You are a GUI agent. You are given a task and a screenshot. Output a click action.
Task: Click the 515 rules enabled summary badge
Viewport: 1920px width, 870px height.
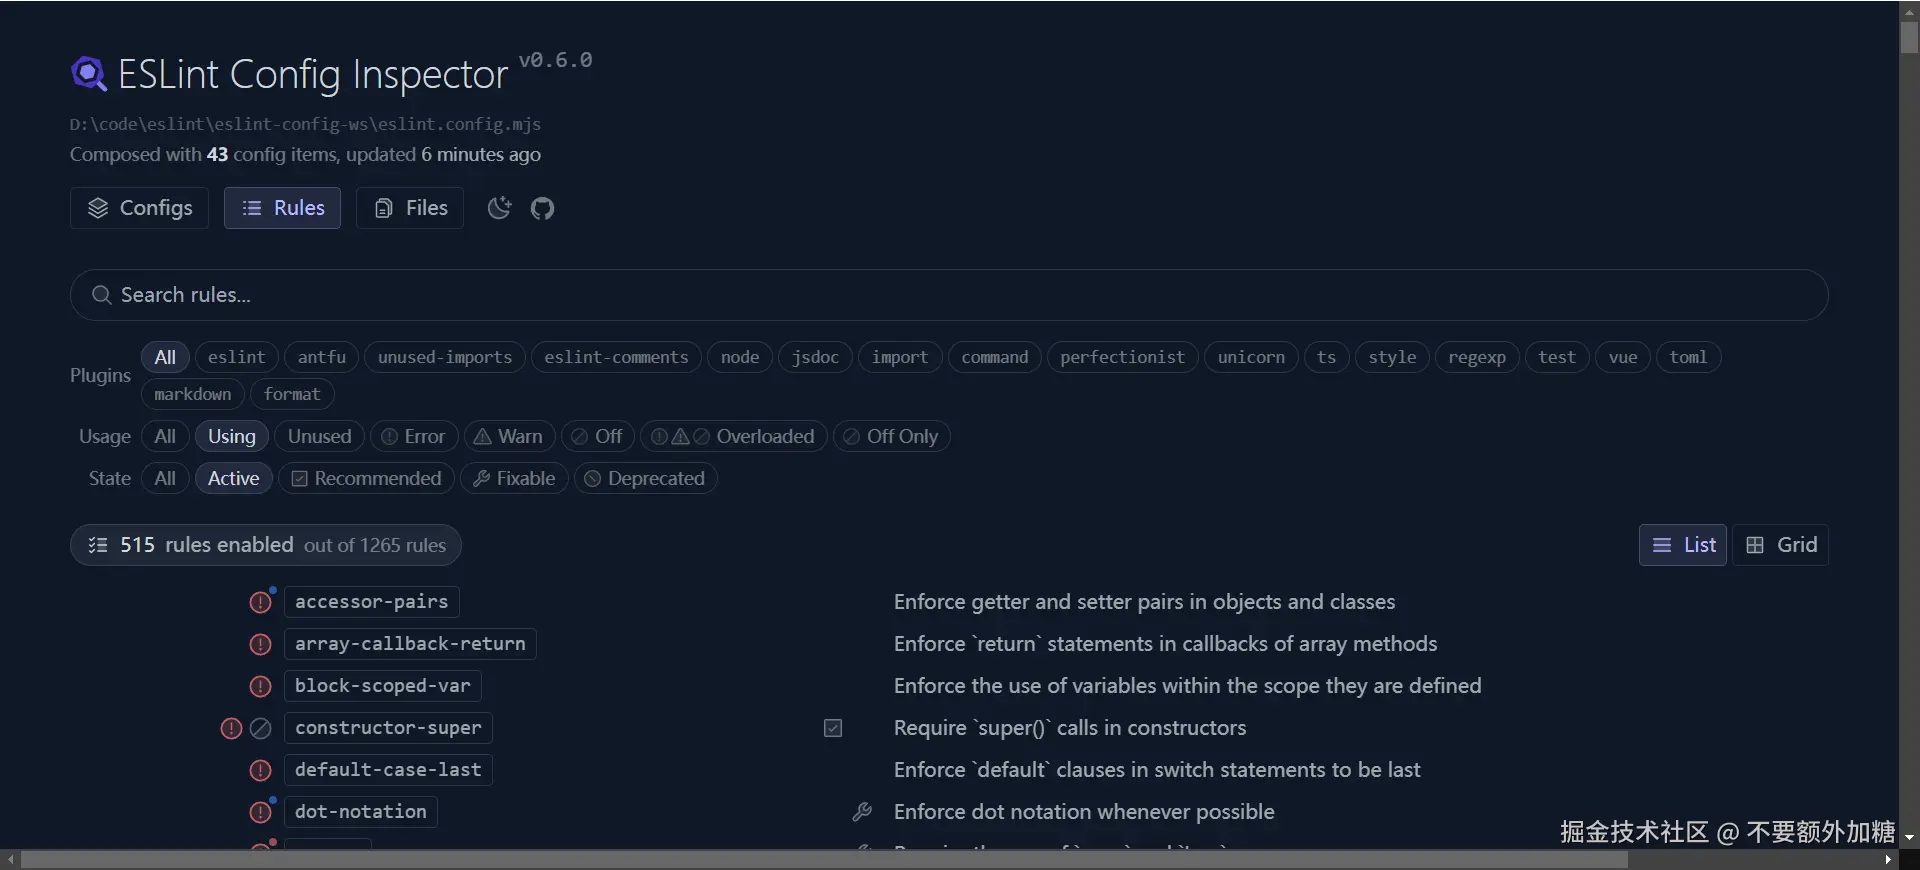(266, 545)
